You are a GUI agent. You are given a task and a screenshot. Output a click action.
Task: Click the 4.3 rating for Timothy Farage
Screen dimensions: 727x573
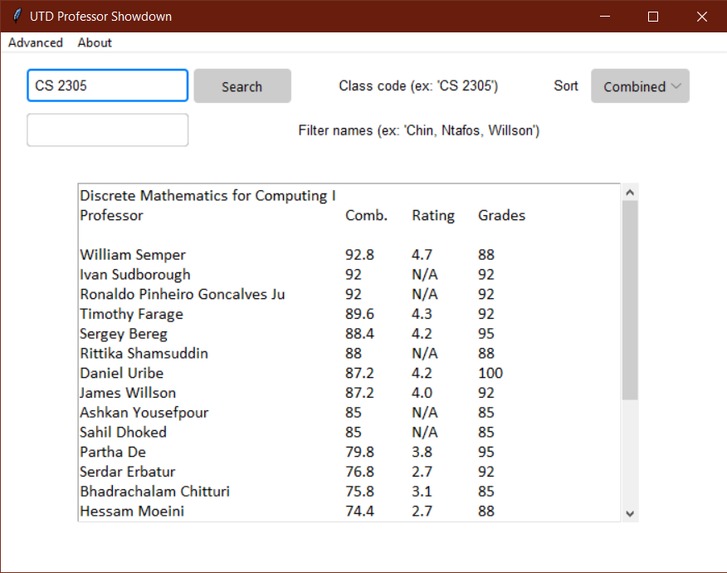point(422,314)
